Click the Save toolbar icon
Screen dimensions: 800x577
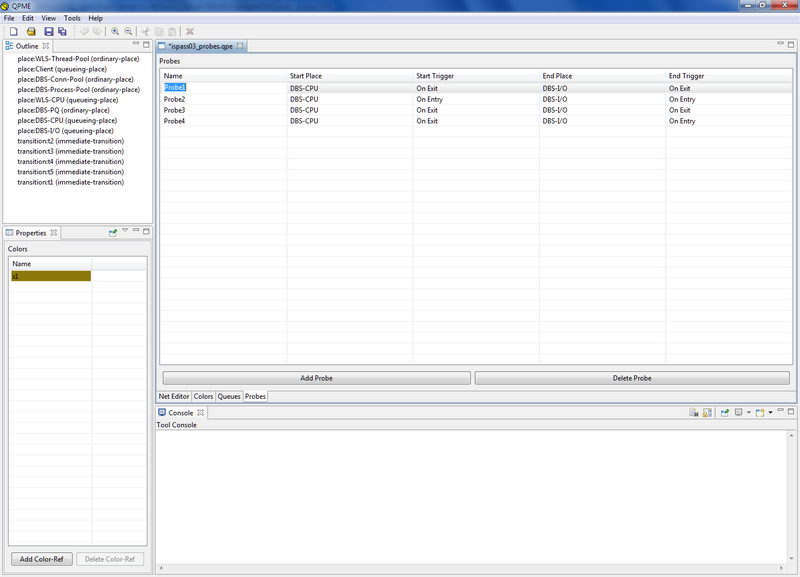pyautogui.click(x=48, y=32)
